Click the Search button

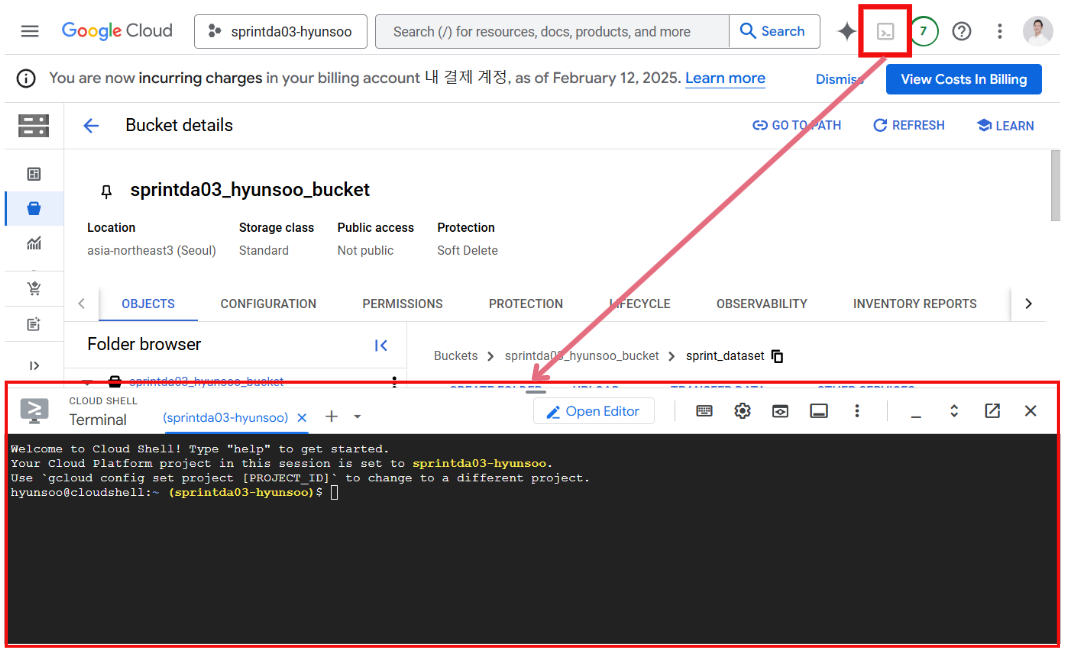click(x=774, y=31)
